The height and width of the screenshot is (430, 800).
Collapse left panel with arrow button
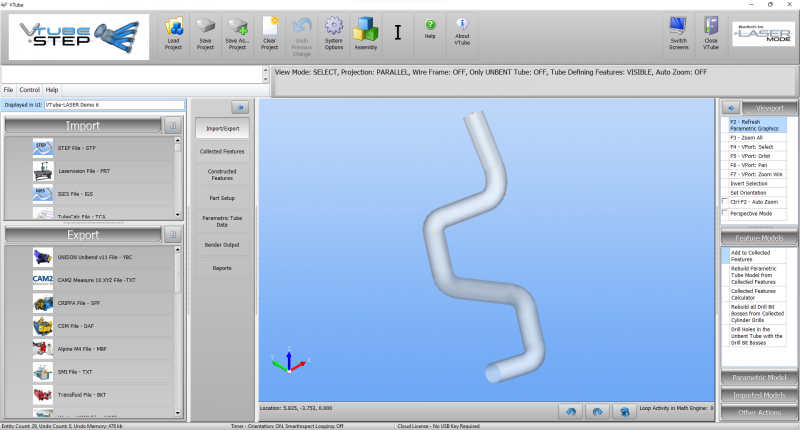click(240, 107)
